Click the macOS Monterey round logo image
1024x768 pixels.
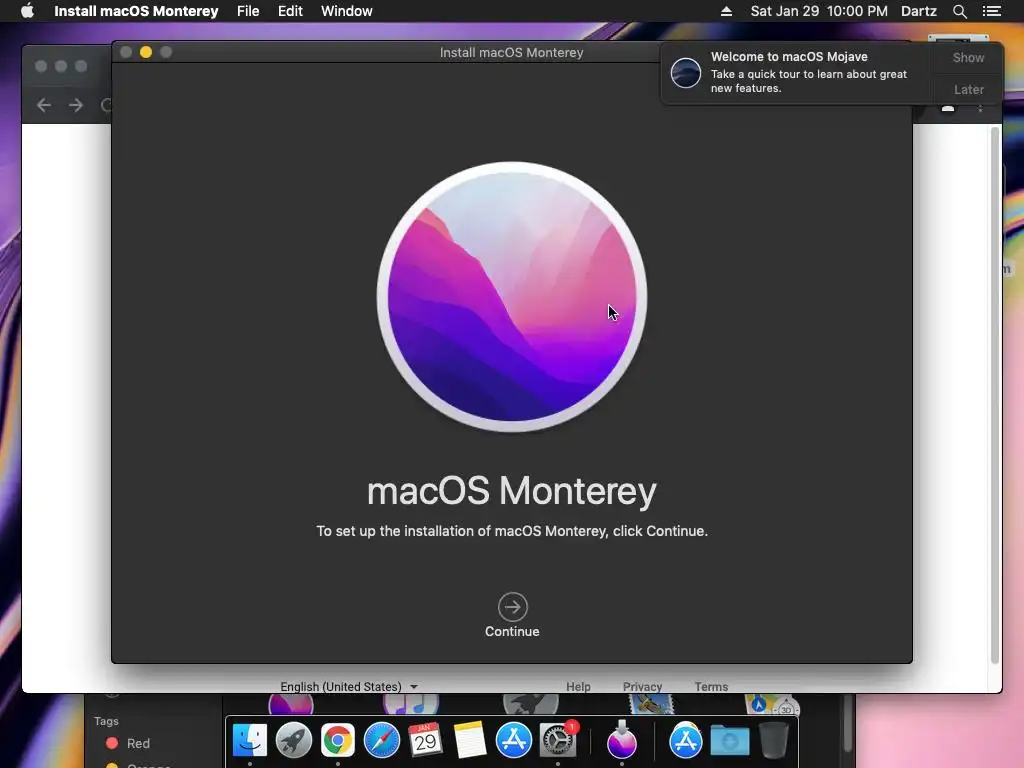[x=512, y=296]
